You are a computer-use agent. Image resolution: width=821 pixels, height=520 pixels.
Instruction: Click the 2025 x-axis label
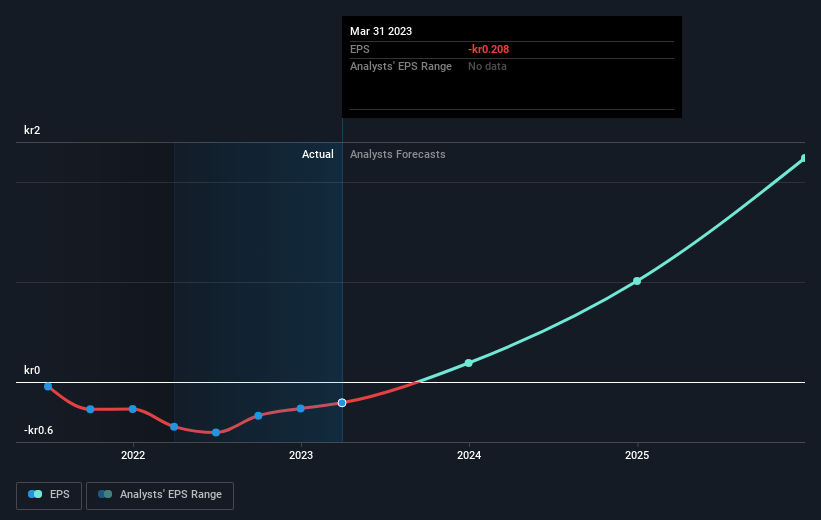coord(637,455)
